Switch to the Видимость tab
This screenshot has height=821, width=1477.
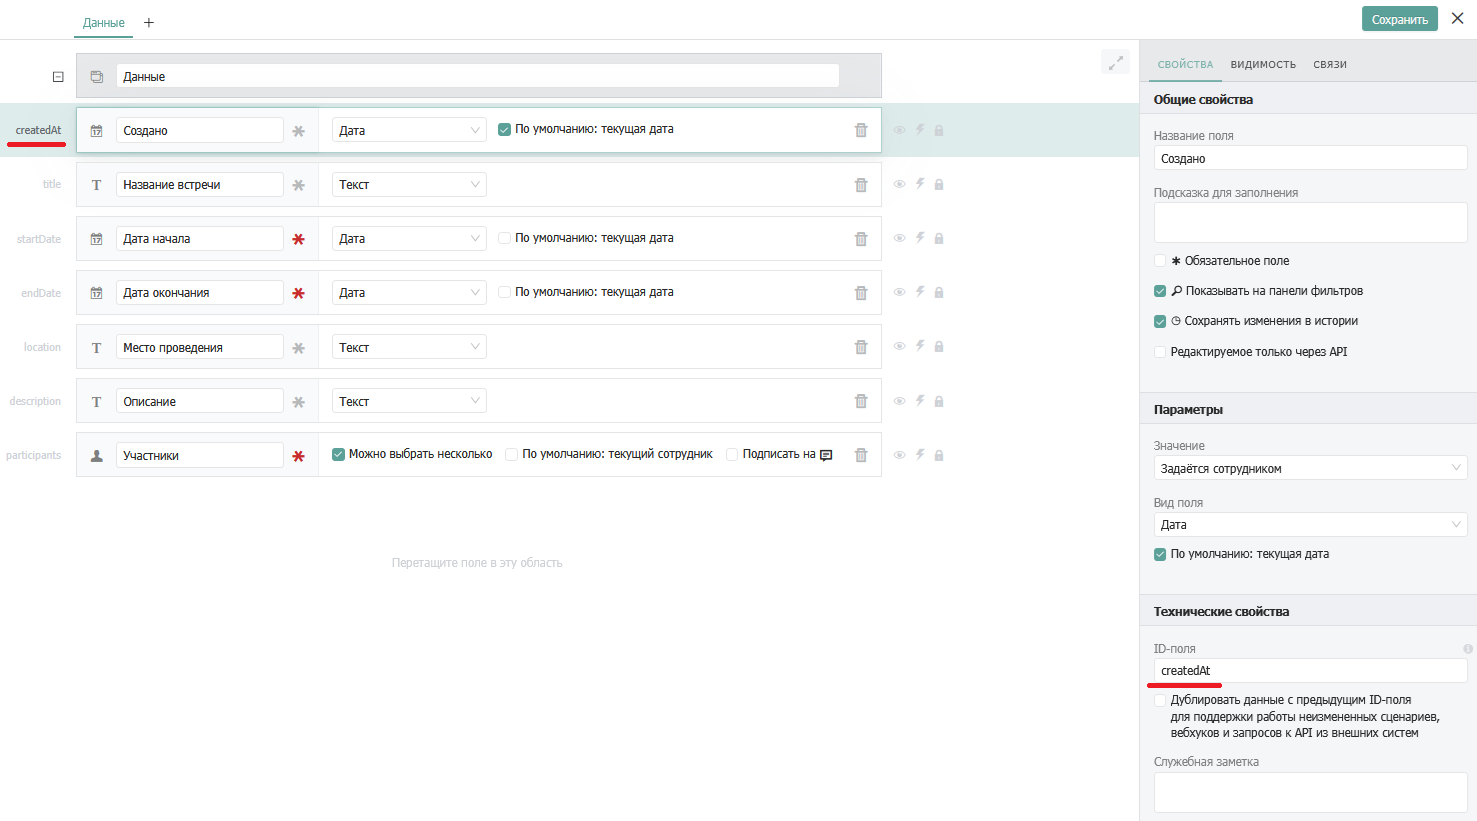(x=1263, y=64)
